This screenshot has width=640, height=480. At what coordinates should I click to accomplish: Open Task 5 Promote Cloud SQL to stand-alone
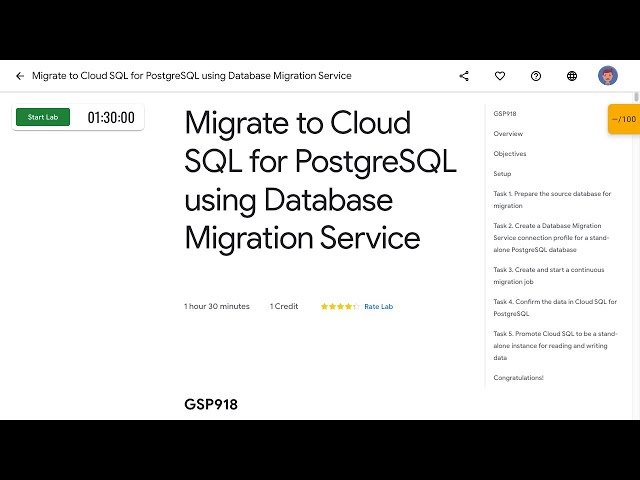pos(555,345)
